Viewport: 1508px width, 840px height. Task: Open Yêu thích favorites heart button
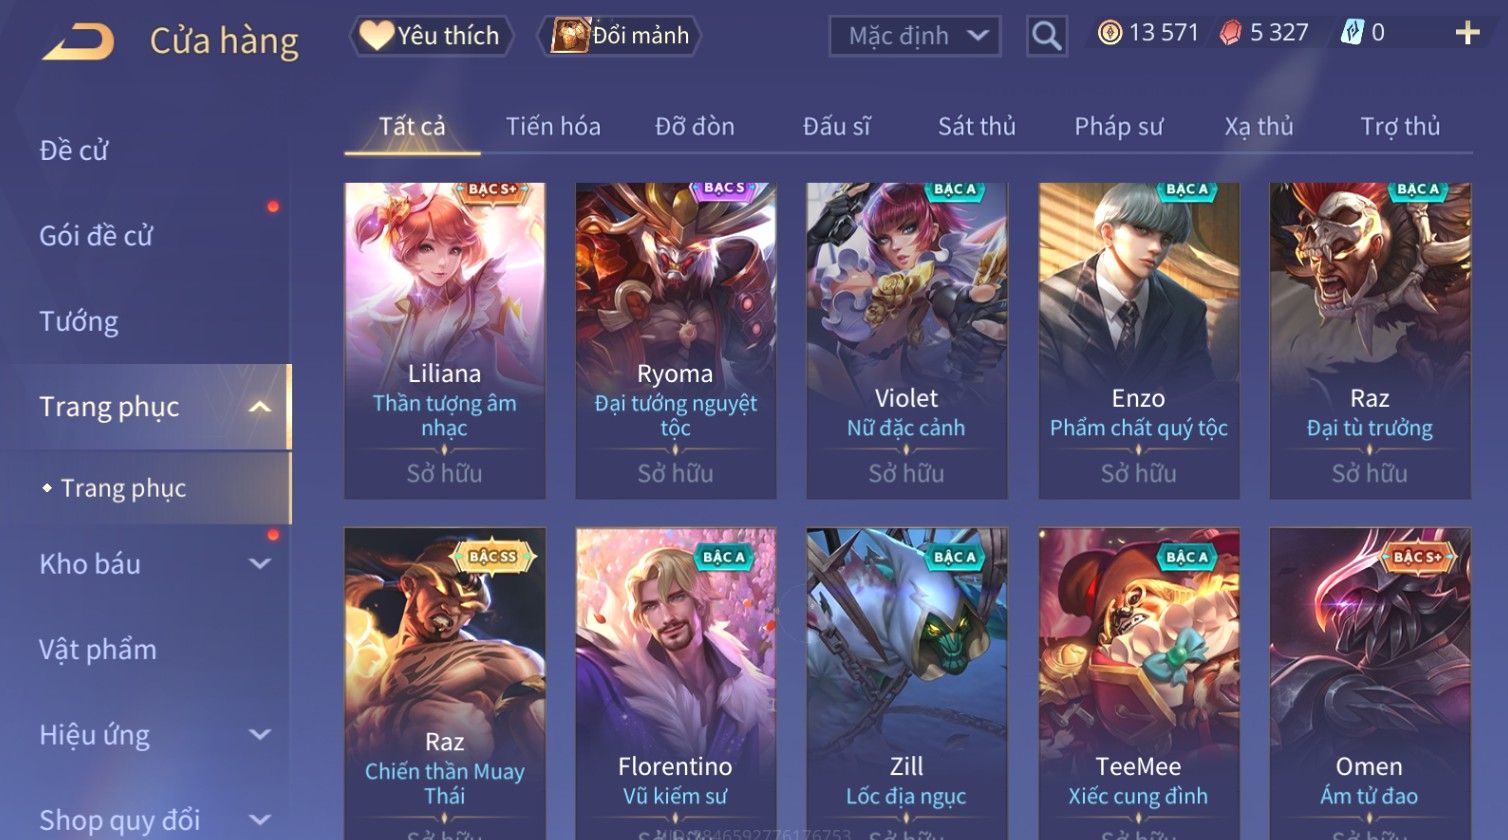click(x=431, y=36)
